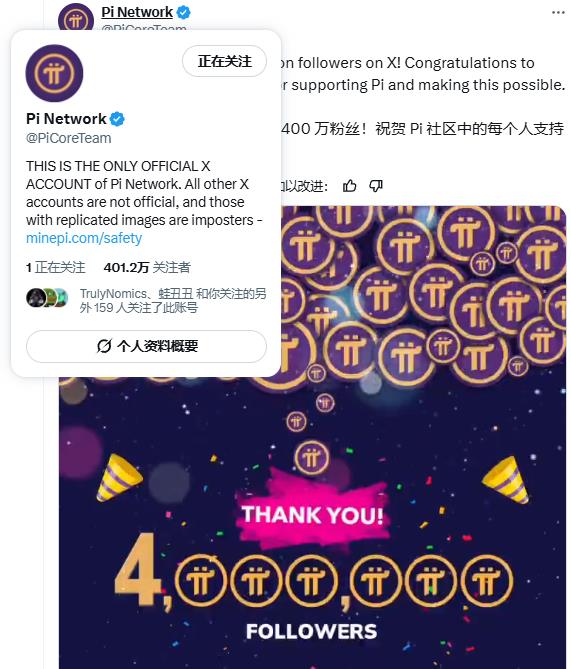Open the 个人资料概要 profile summary button

click(x=146, y=346)
